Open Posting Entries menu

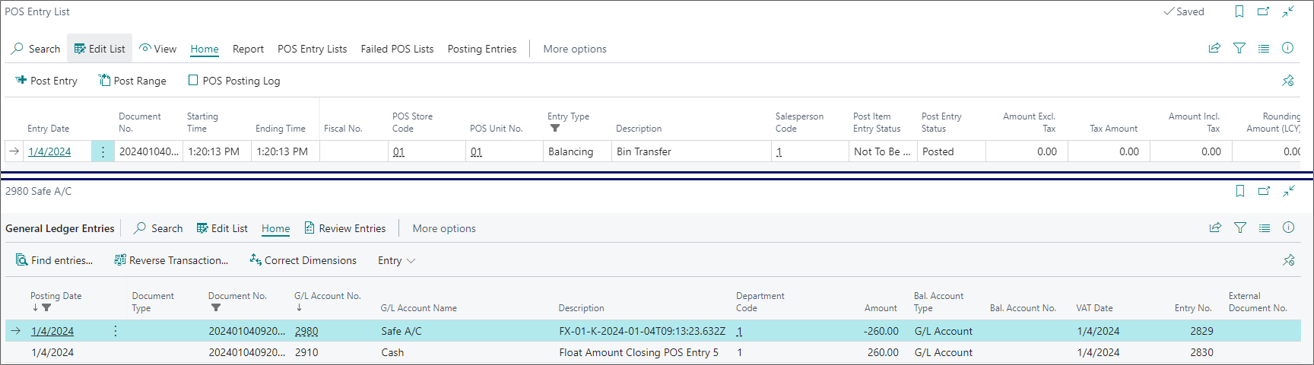482,48
